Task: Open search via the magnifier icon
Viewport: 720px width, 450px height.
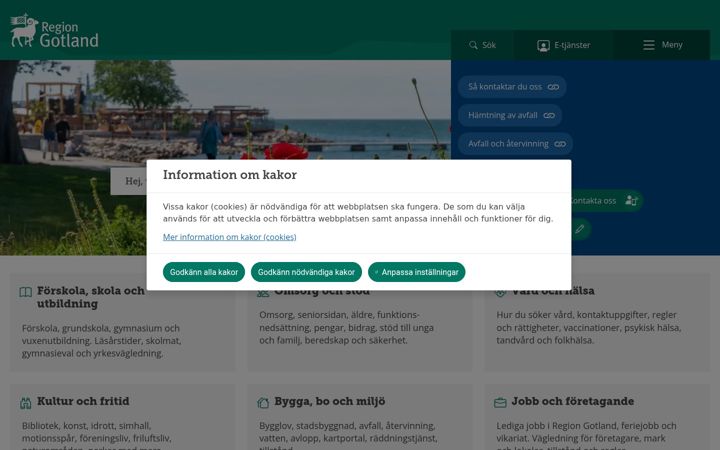Action: click(473, 45)
